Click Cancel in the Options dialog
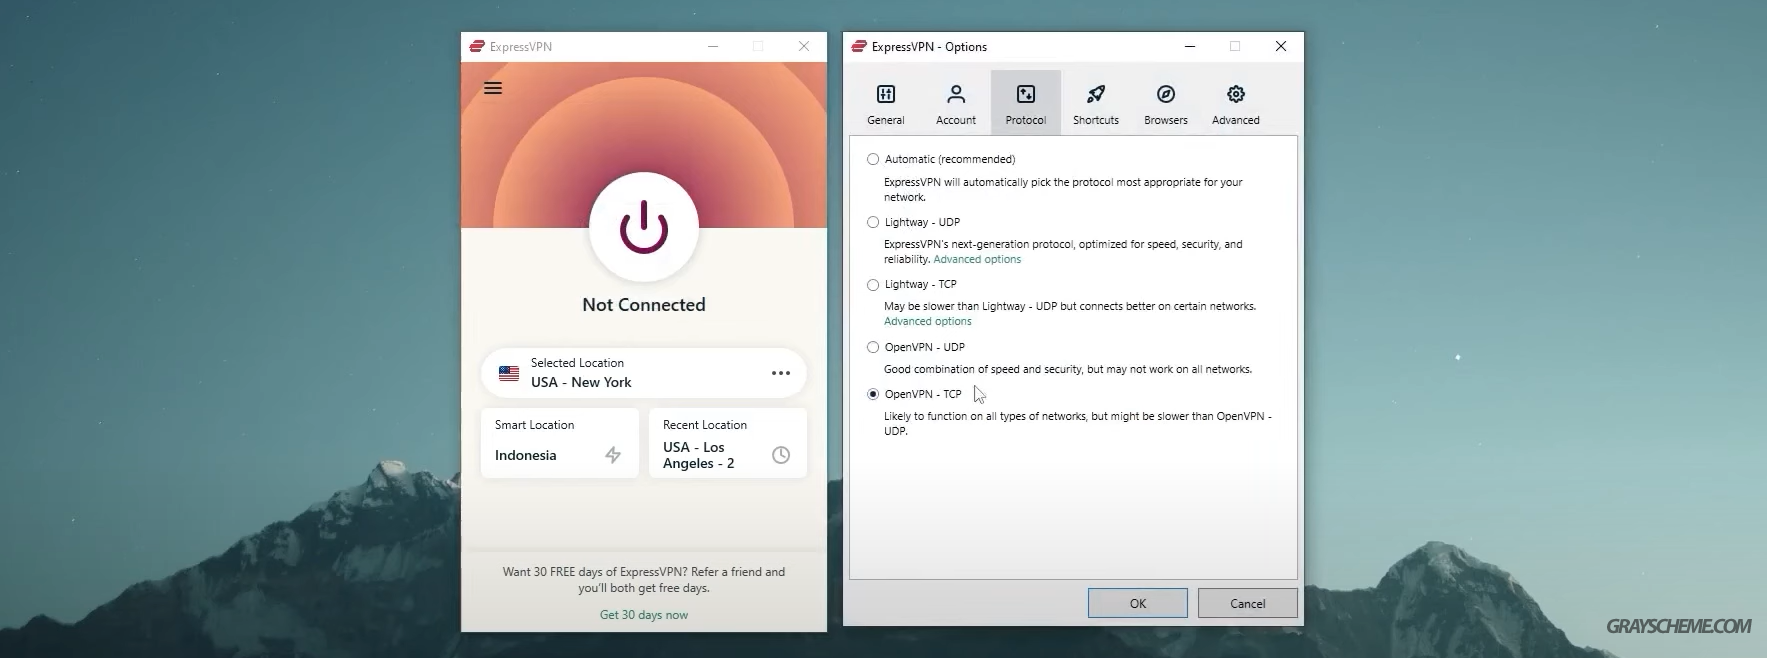This screenshot has height=658, width=1767. (x=1248, y=603)
